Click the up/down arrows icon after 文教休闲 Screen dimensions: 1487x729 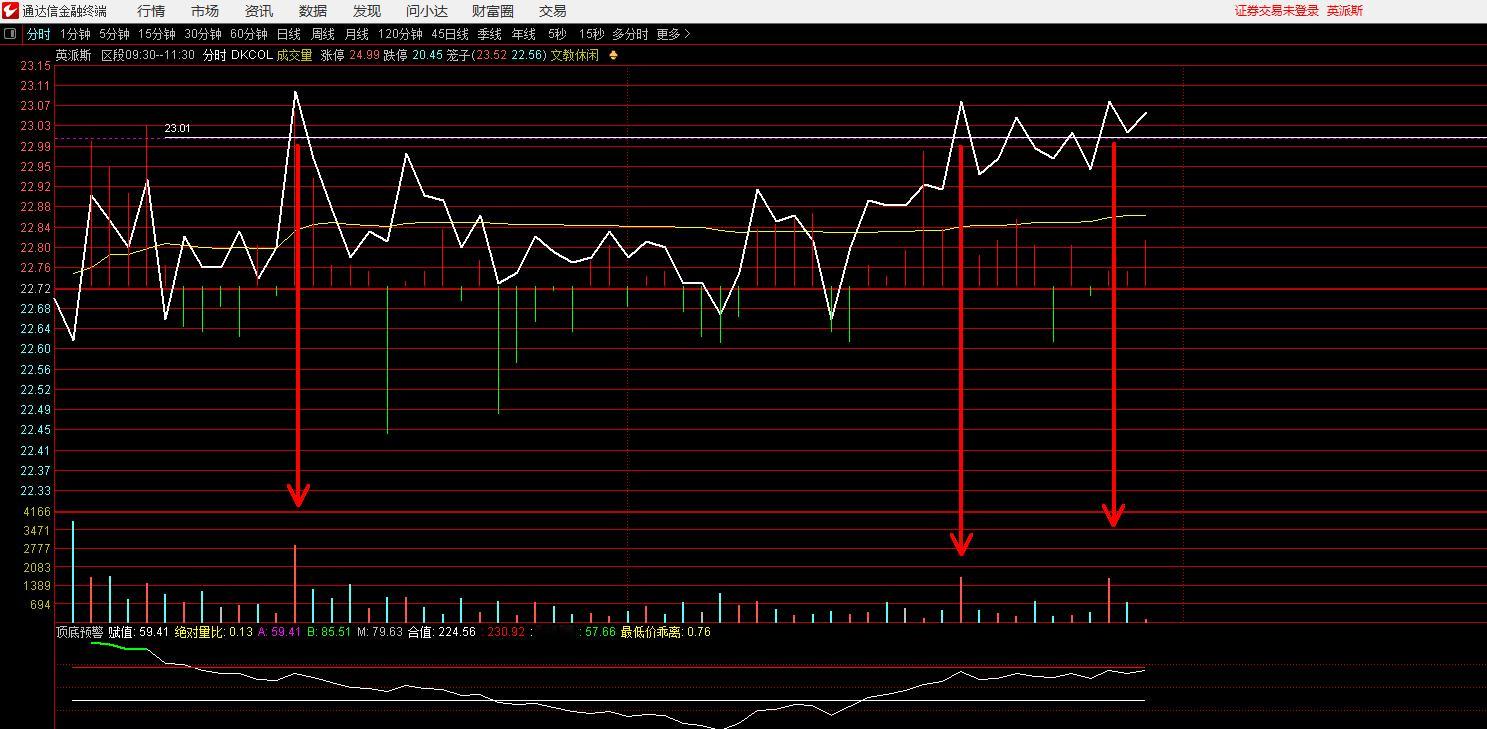pos(613,55)
